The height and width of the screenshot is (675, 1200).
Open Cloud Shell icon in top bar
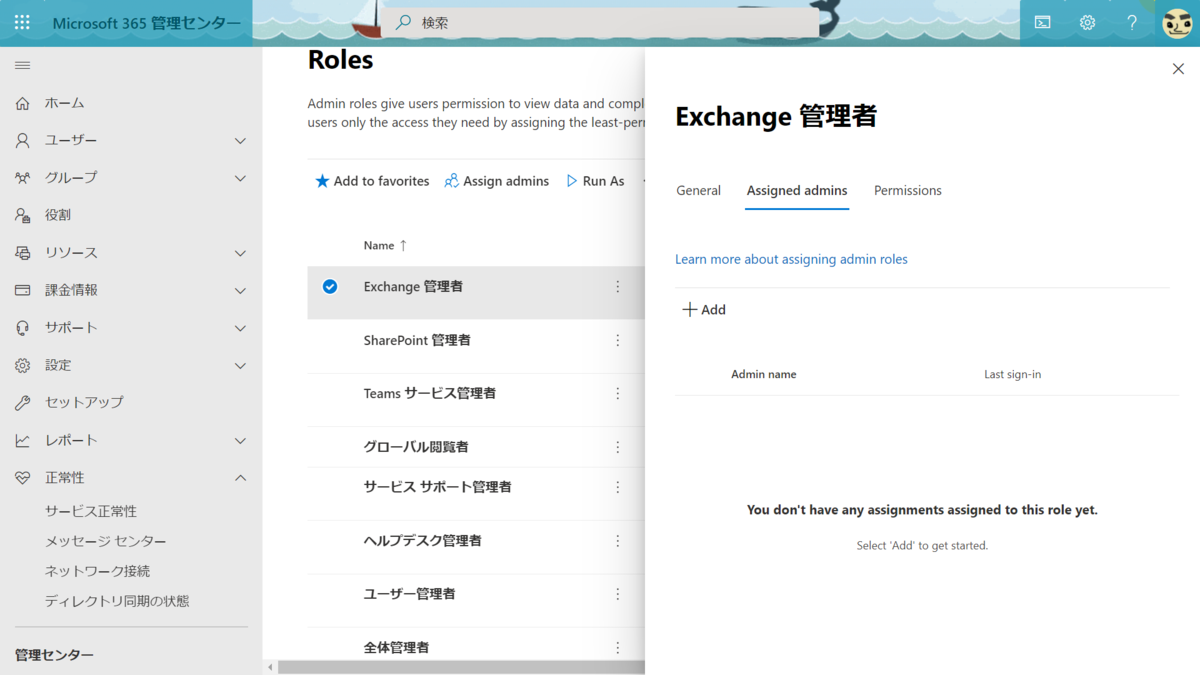[1042, 22]
